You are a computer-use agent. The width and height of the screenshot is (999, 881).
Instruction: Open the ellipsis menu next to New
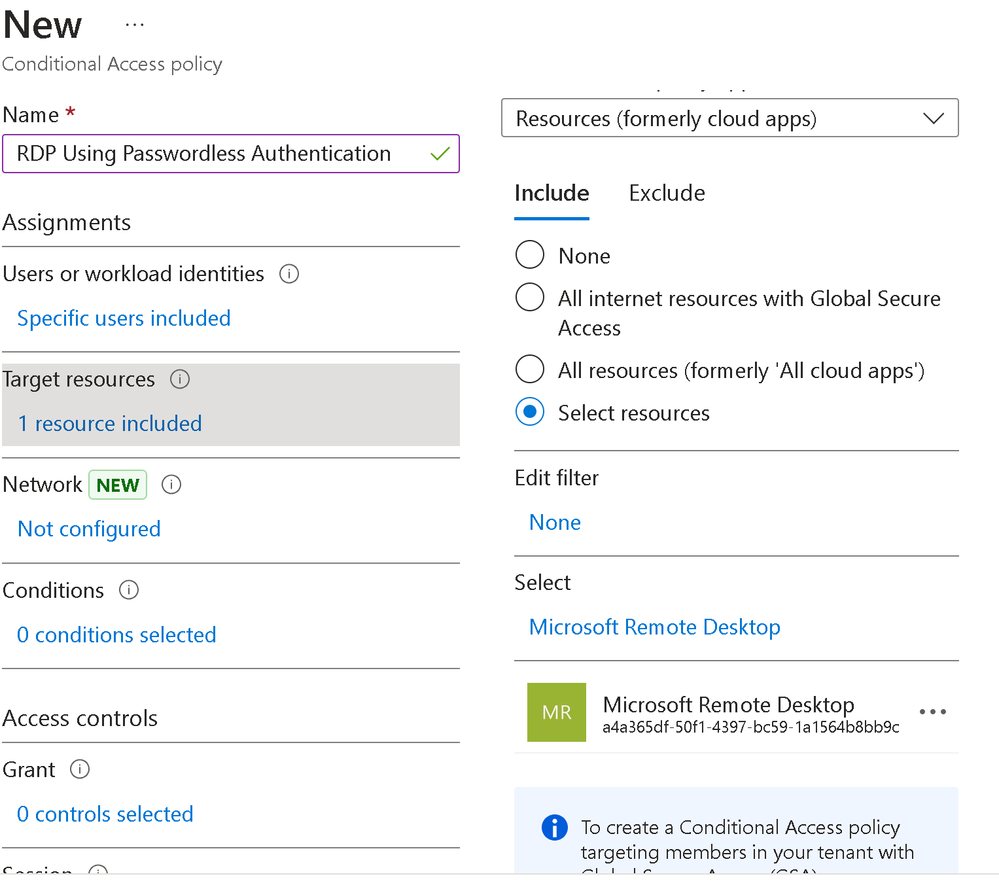pos(134,25)
